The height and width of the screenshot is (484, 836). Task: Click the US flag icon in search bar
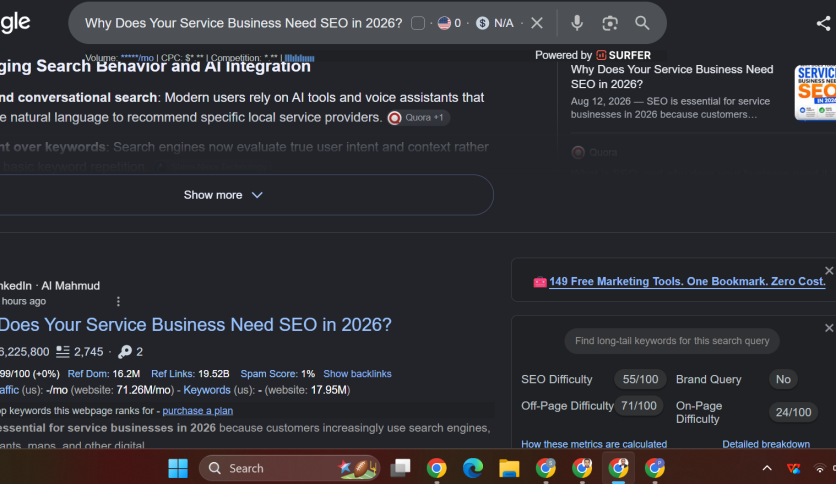click(444, 23)
